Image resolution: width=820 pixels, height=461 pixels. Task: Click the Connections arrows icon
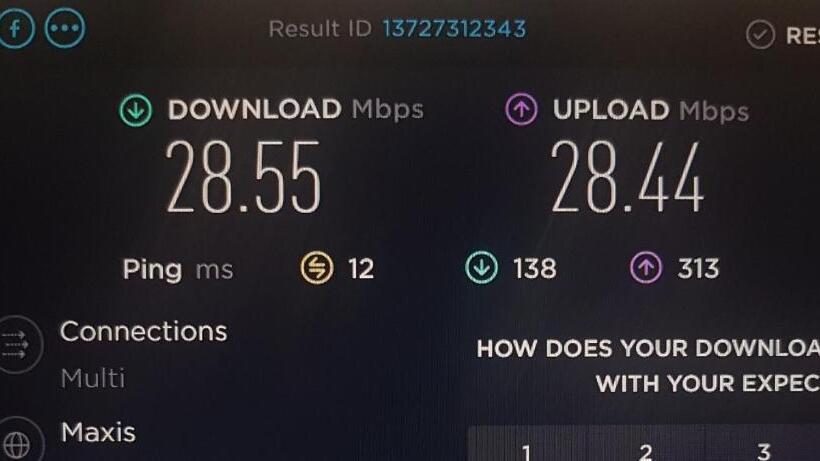pos(17,344)
